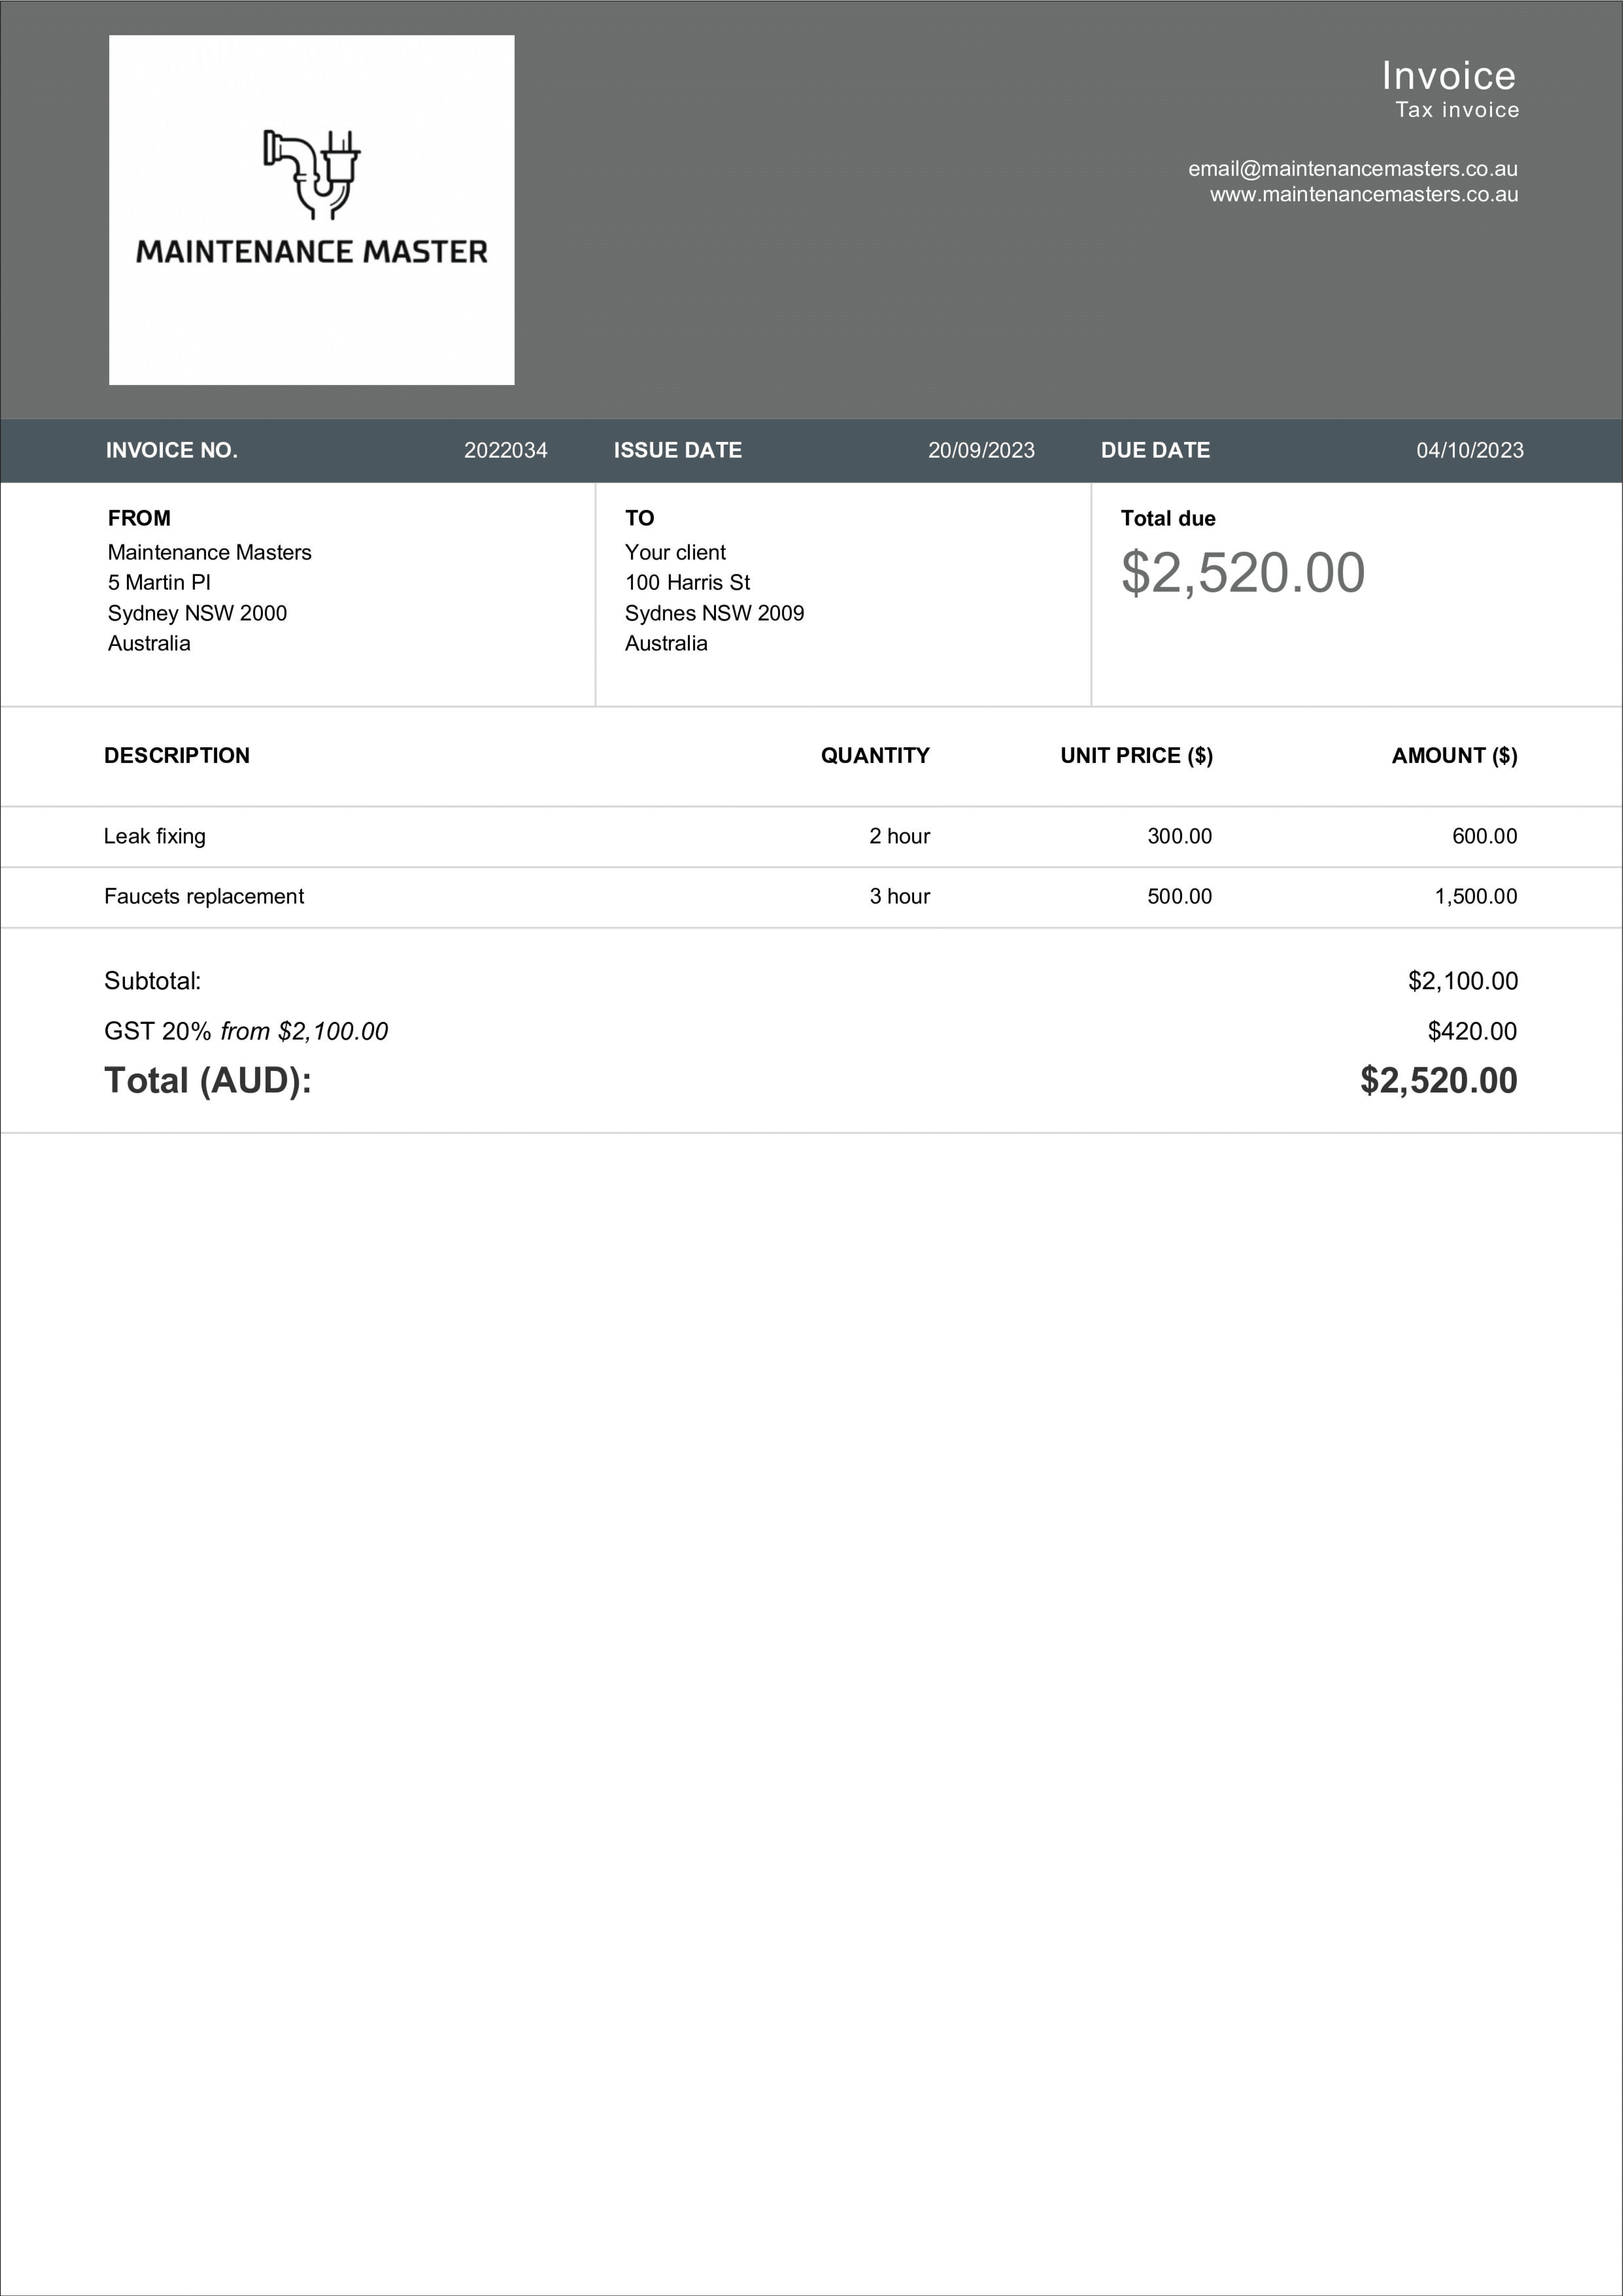Click the 'Total (AUD):' label
Viewport: 1623px width, 2296px height.
[208, 1081]
